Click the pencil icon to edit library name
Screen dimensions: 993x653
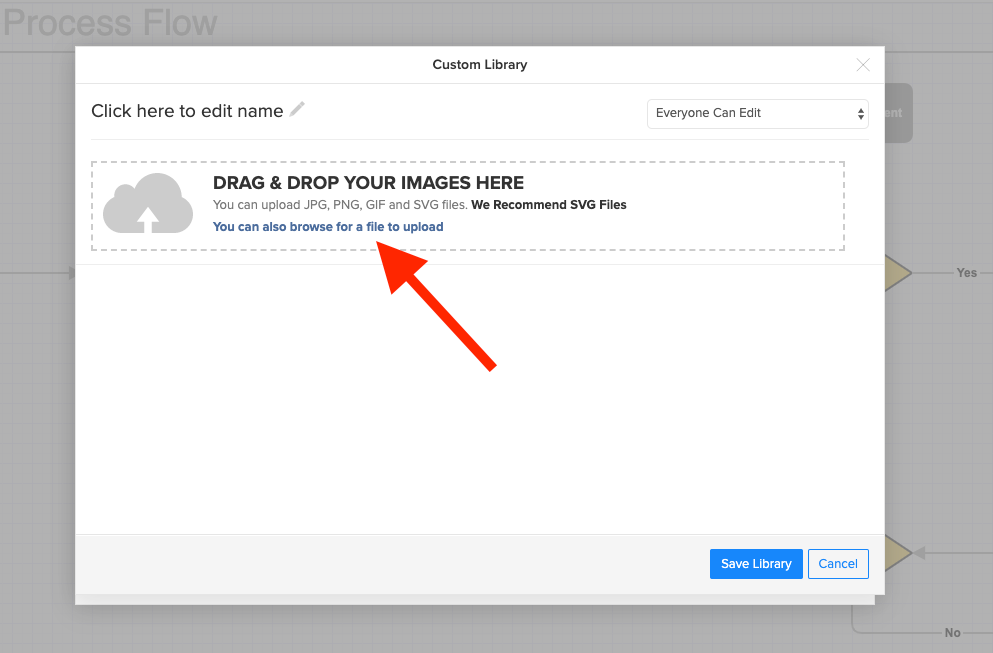(297, 109)
